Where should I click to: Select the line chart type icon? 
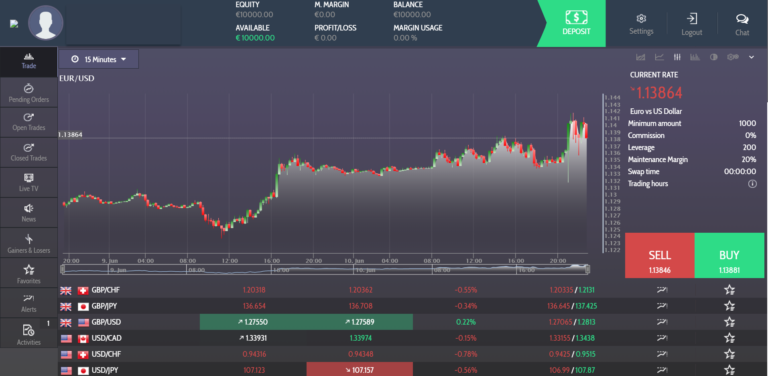tap(659, 57)
